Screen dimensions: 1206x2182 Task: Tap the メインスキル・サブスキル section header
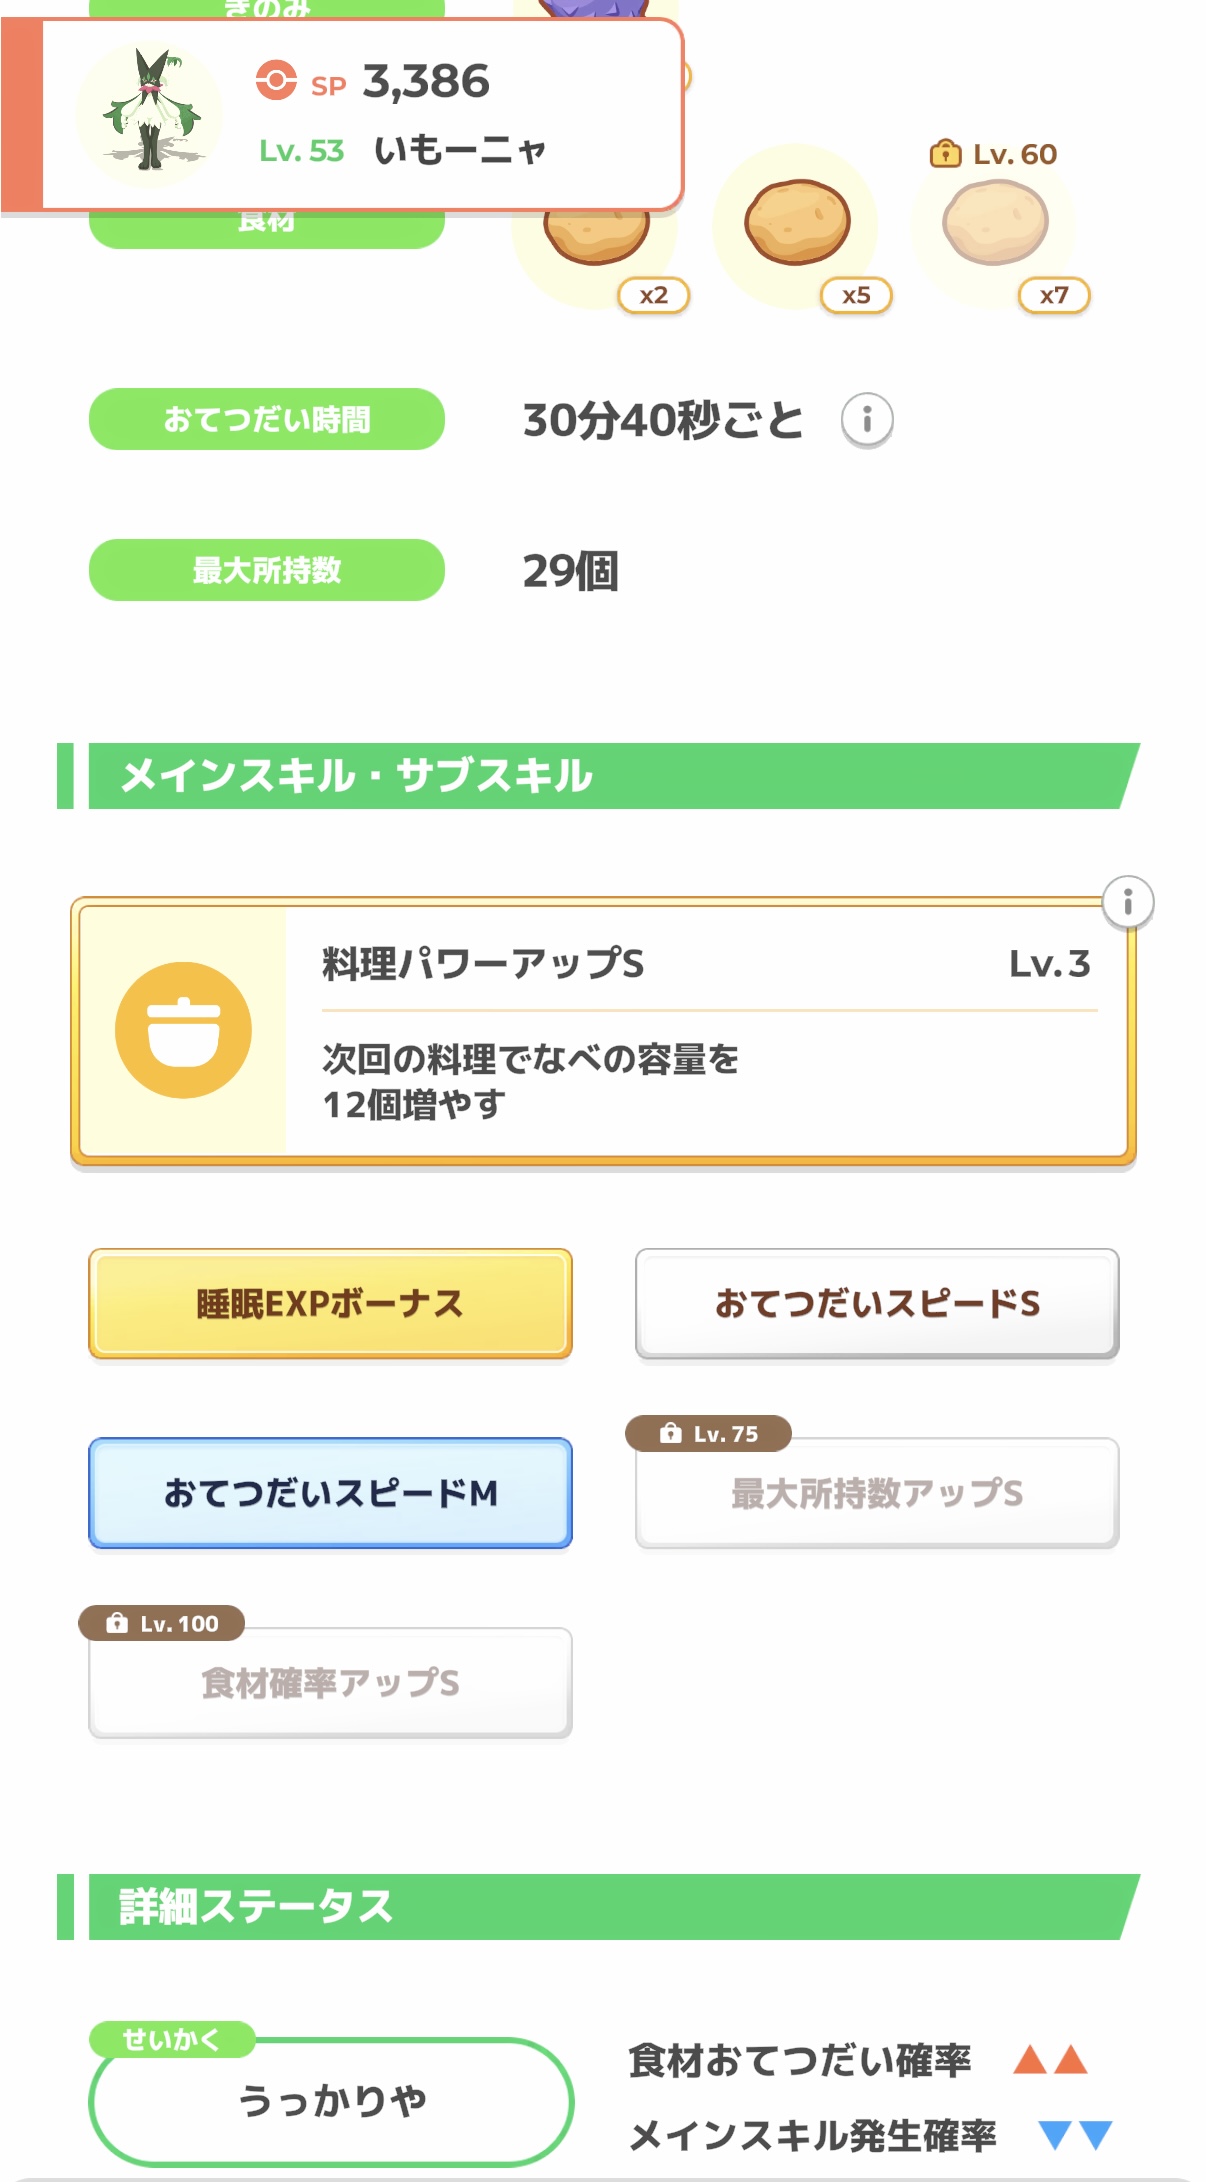pos(600,776)
